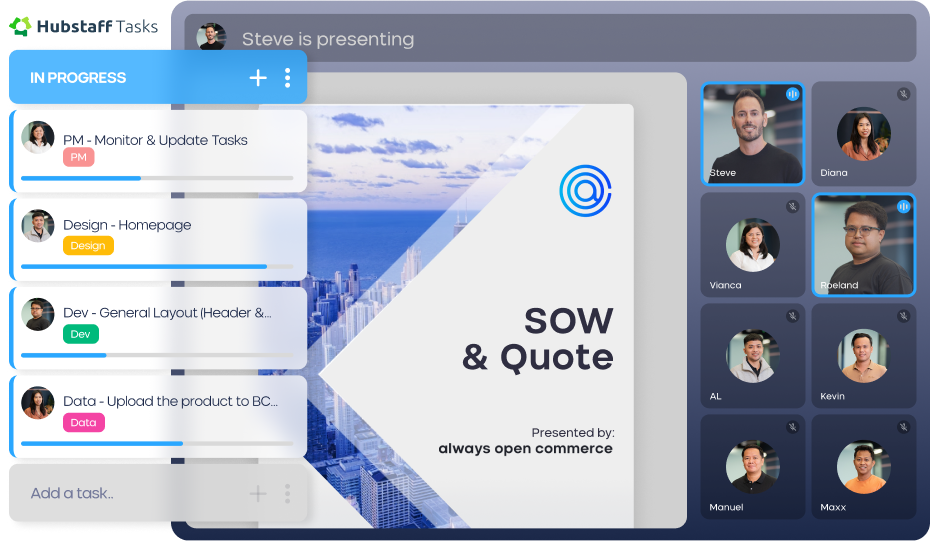Open the Dev - General Layout task card
Image resolution: width=930 pixels, height=541 pixels.
pos(158,327)
